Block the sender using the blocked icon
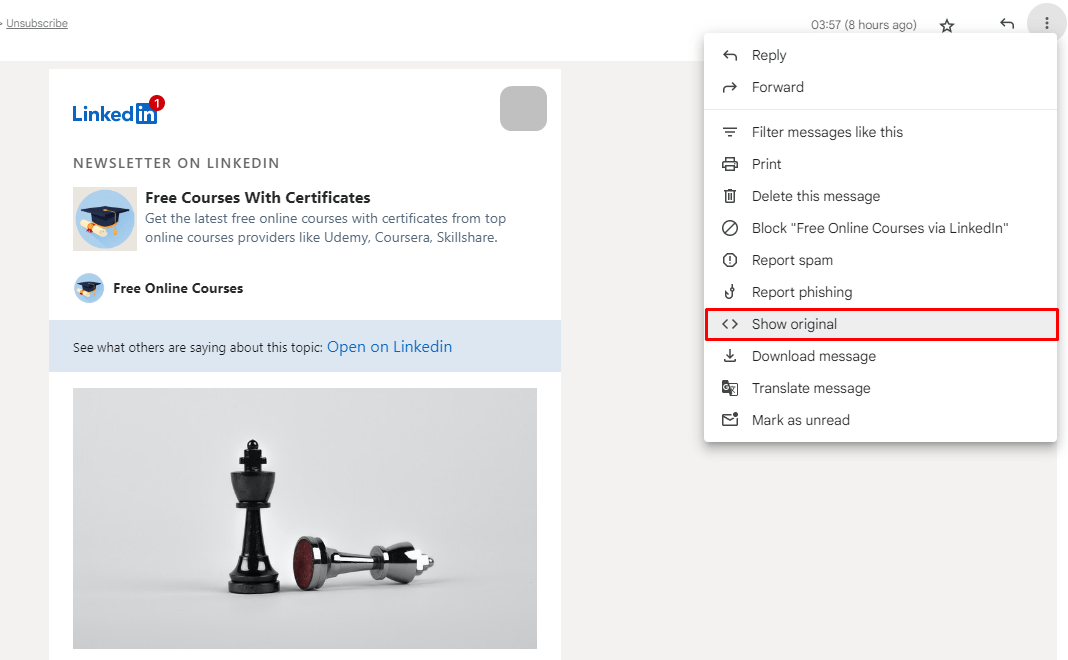The image size is (1068, 660). 731,228
